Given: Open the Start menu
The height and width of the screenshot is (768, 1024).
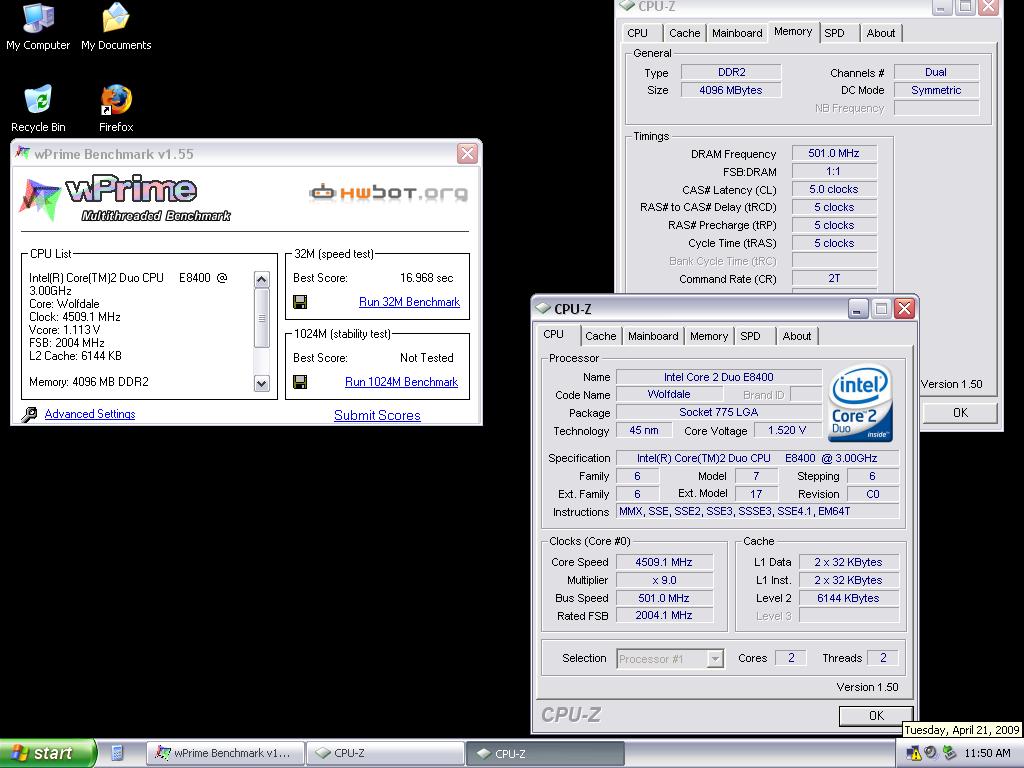Looking at the screenshot, I should tap(48, 753).
